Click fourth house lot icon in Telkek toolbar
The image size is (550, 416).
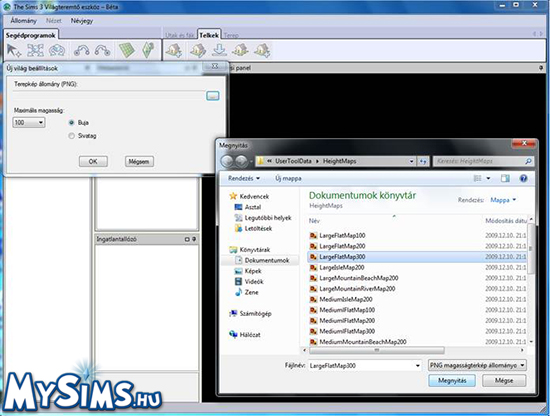tap(240, 51)
